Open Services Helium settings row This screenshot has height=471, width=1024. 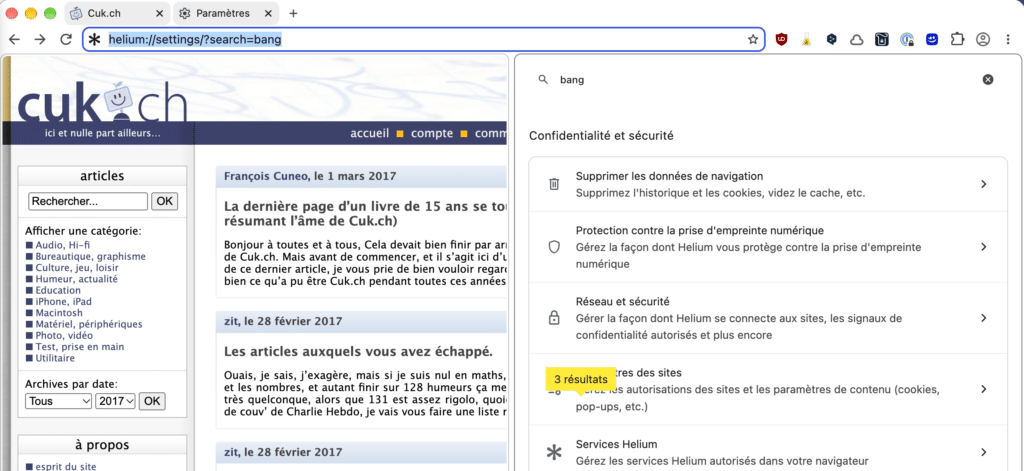(x=768, y=451)
